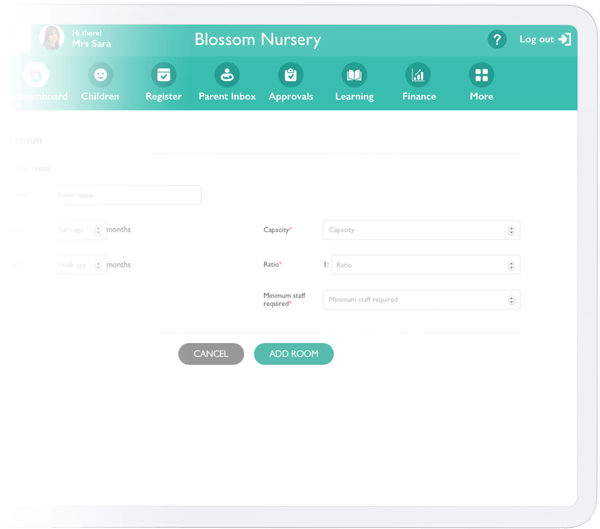The height and width of the screenshot is (529, 600).
Task: Click the Room name text field
Action: pyautogui.click(x=127, y=195)
